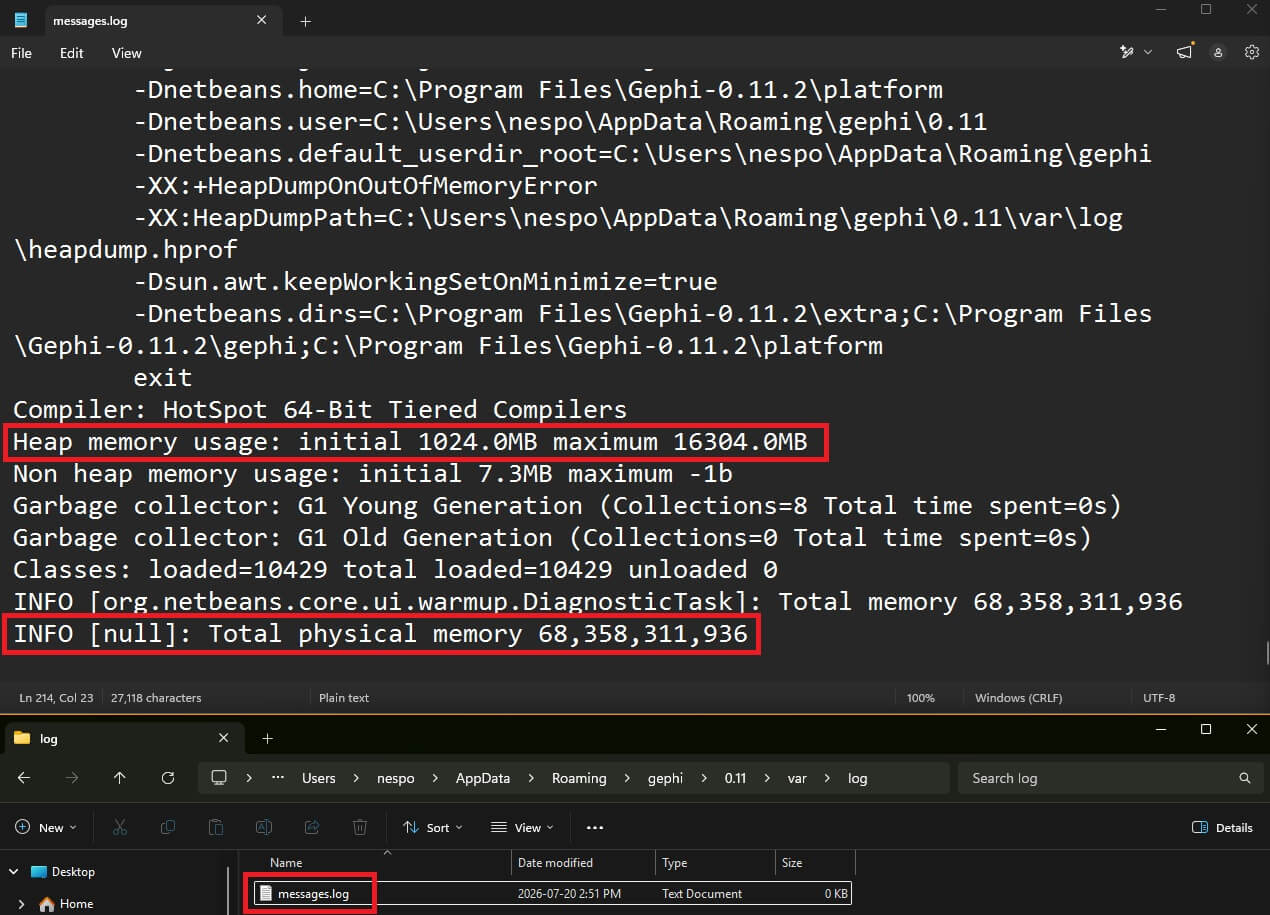Image resolution: width=1270 pixels, height=915 pixels.
Task: Click the This PC monitor icon in address bar
Action: [x=219, y=778]
